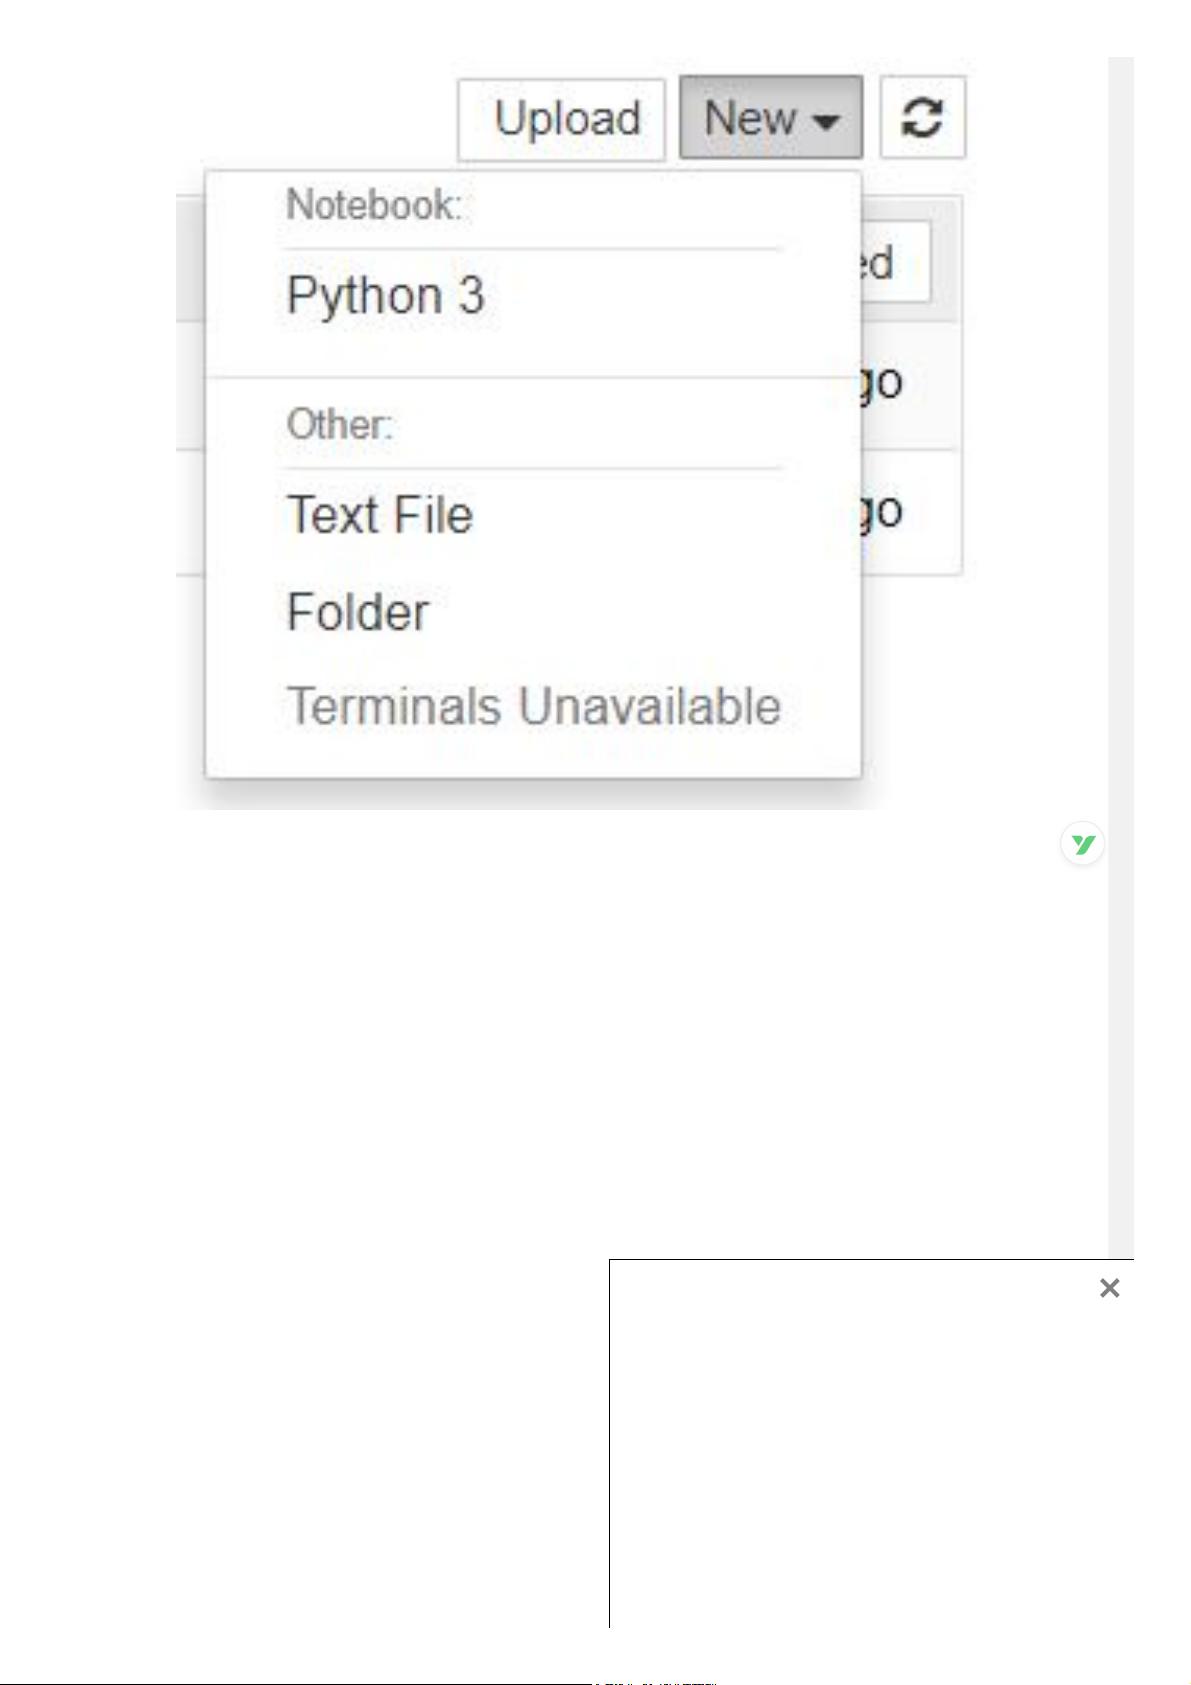Image resolution: width=1191 pixels, height=1685 pixels.
Task: Click the second file row's modified time
Action: [882, 512]
